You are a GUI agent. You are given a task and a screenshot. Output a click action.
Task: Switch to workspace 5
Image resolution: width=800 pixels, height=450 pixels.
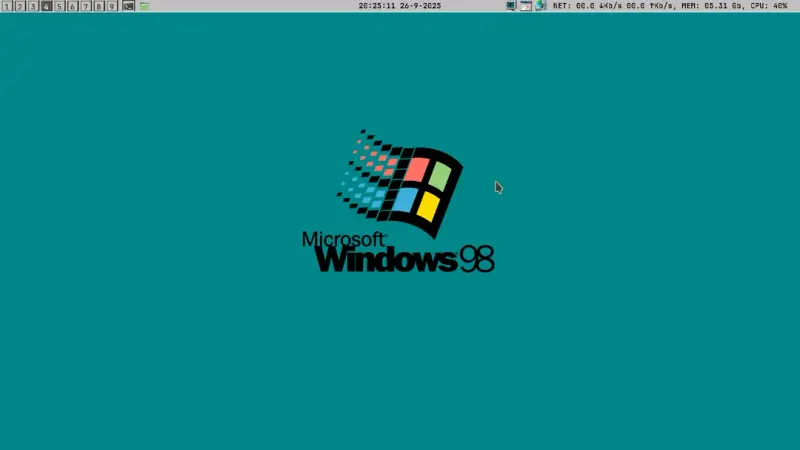point(59,6)
